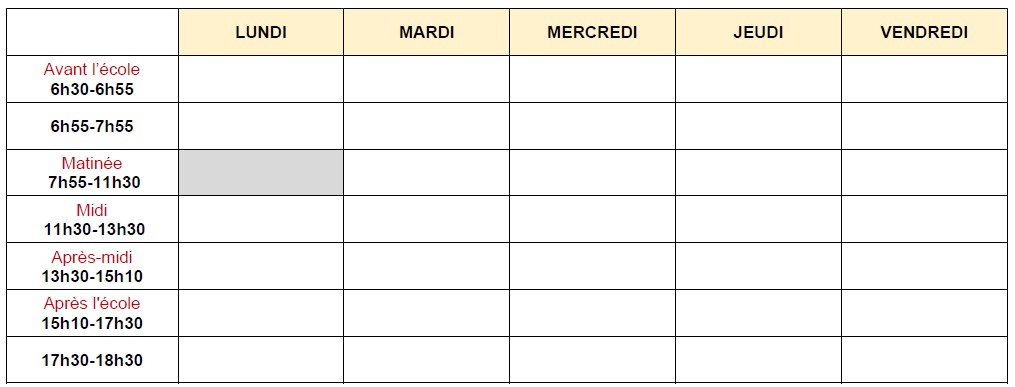Click the JEUDI column header
The image size is (1015, 387).
758,32
